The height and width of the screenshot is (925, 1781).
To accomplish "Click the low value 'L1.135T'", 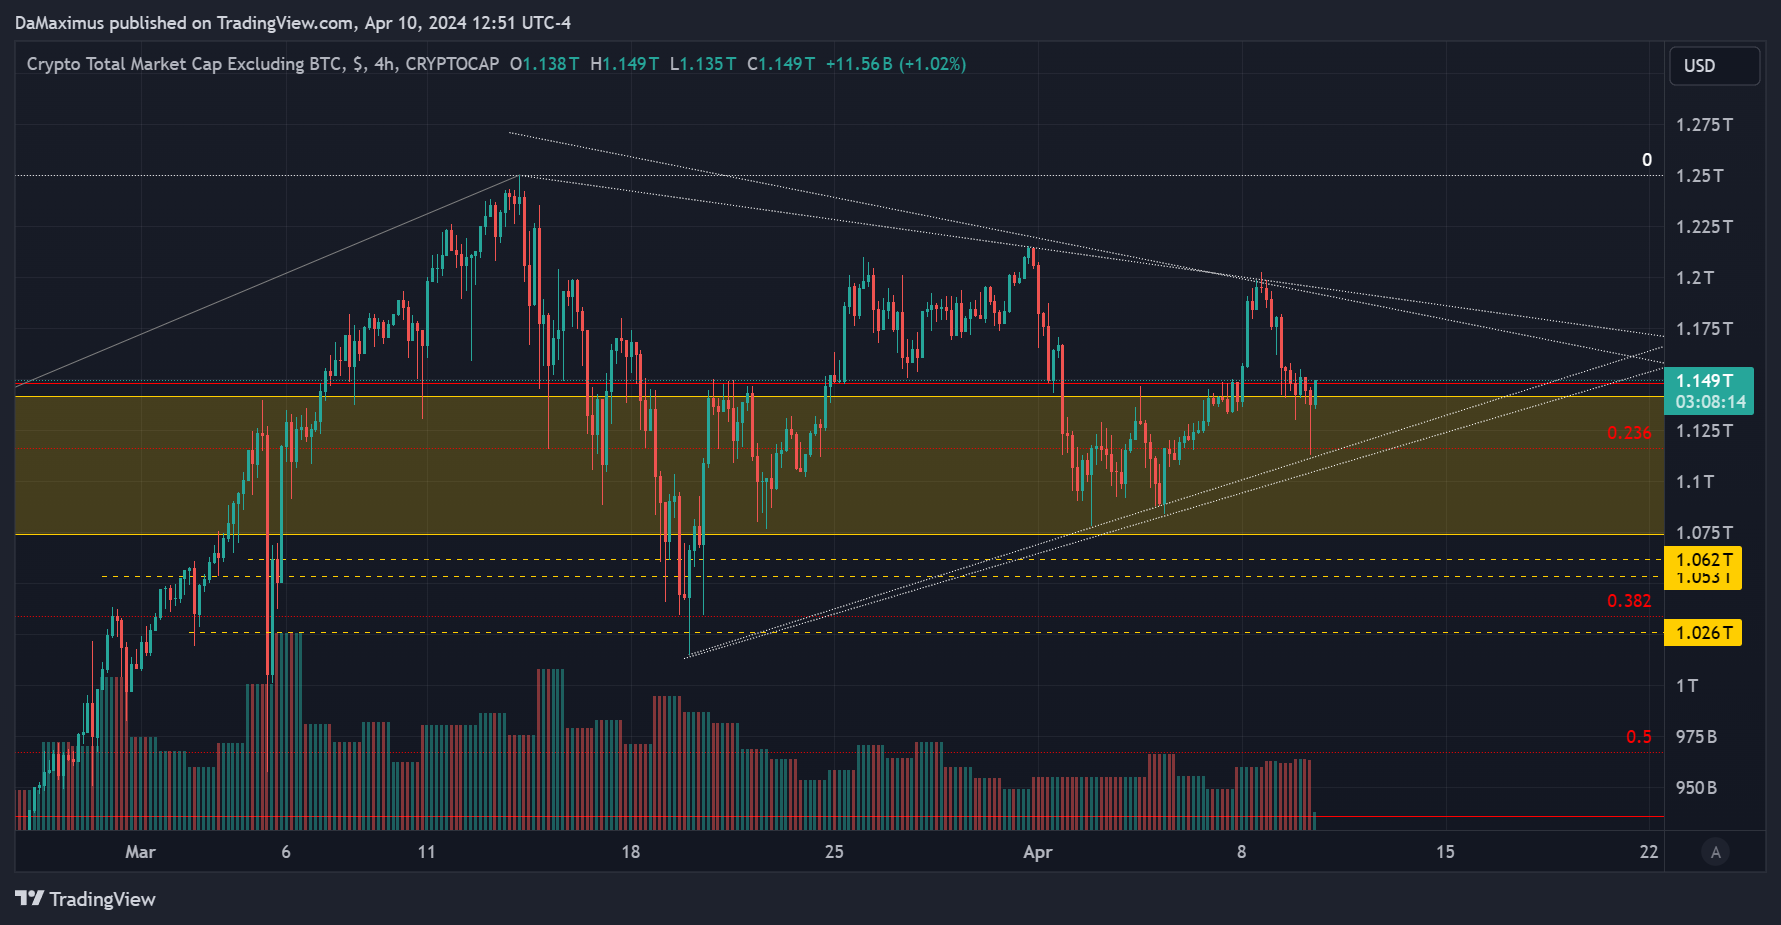I will pos(703,64).
